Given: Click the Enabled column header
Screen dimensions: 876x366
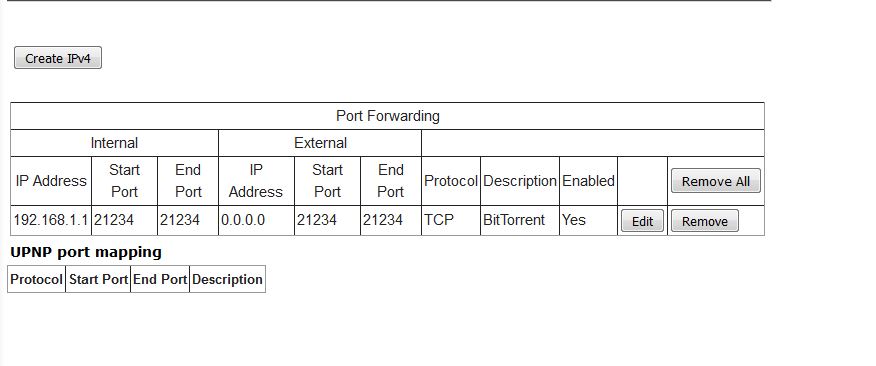Looking at the screenshot, I should point(588,181).
